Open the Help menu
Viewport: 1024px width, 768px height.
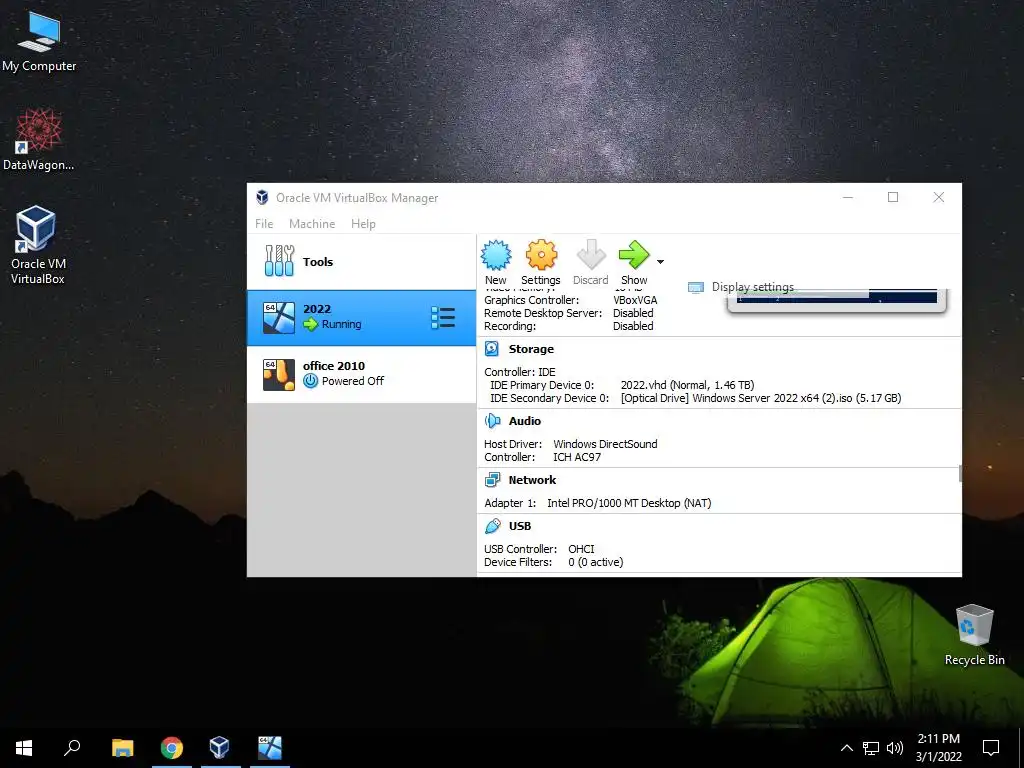click(x=363, y=224)
